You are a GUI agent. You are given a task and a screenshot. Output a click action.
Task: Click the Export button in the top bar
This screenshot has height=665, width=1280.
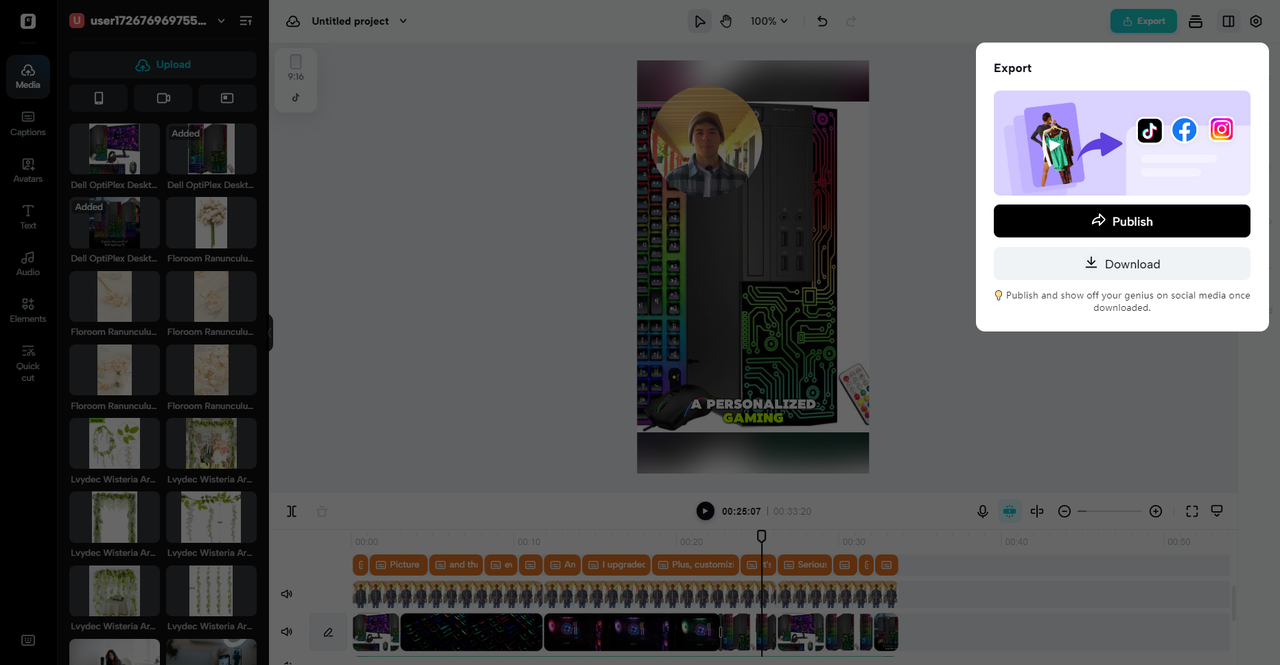click(x=1143, y=21)
